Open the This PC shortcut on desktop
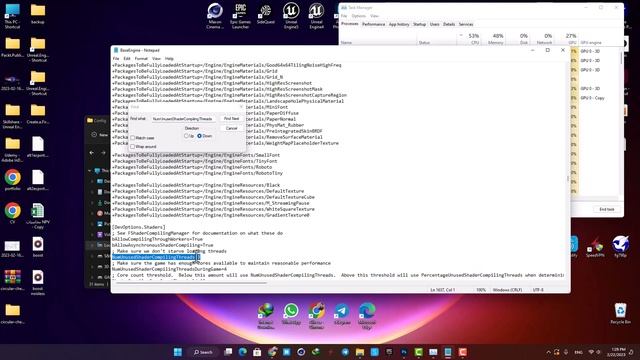Screen dimensions: 640x360 coord(12,16)
